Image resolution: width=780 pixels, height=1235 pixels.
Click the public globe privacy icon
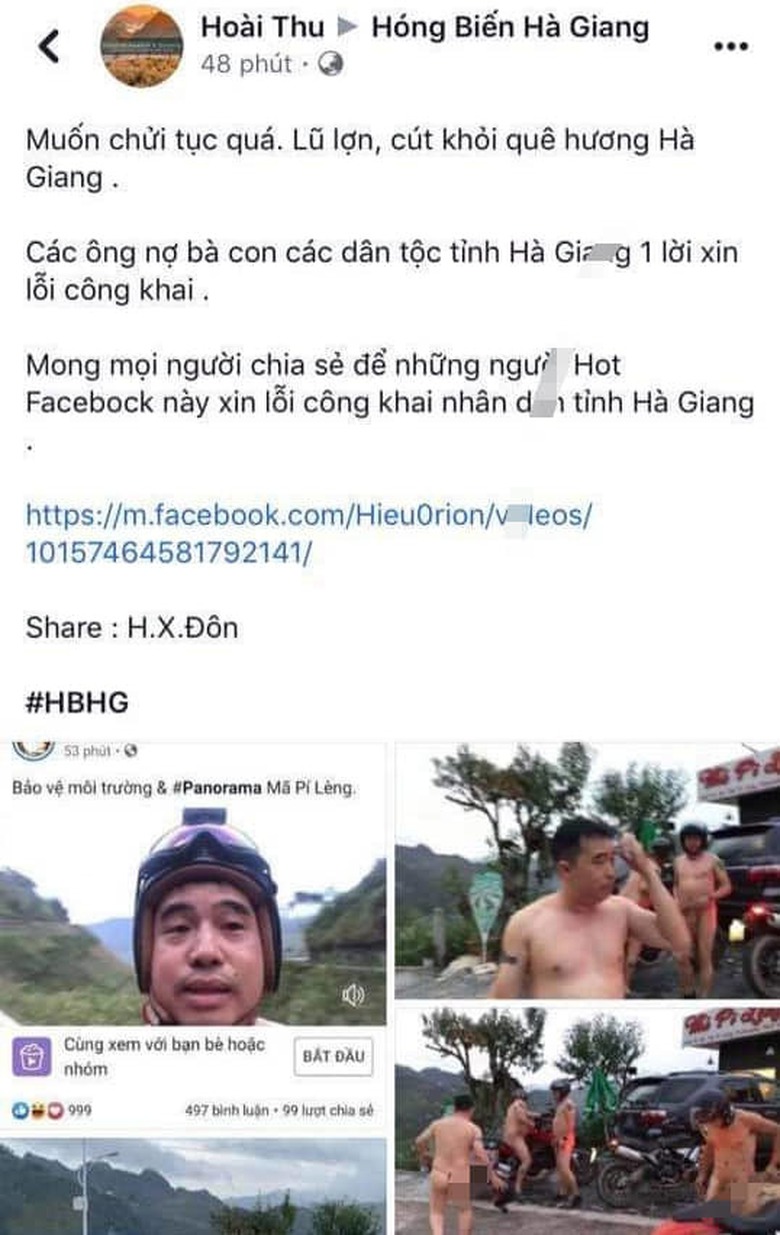tap(331, 64)
